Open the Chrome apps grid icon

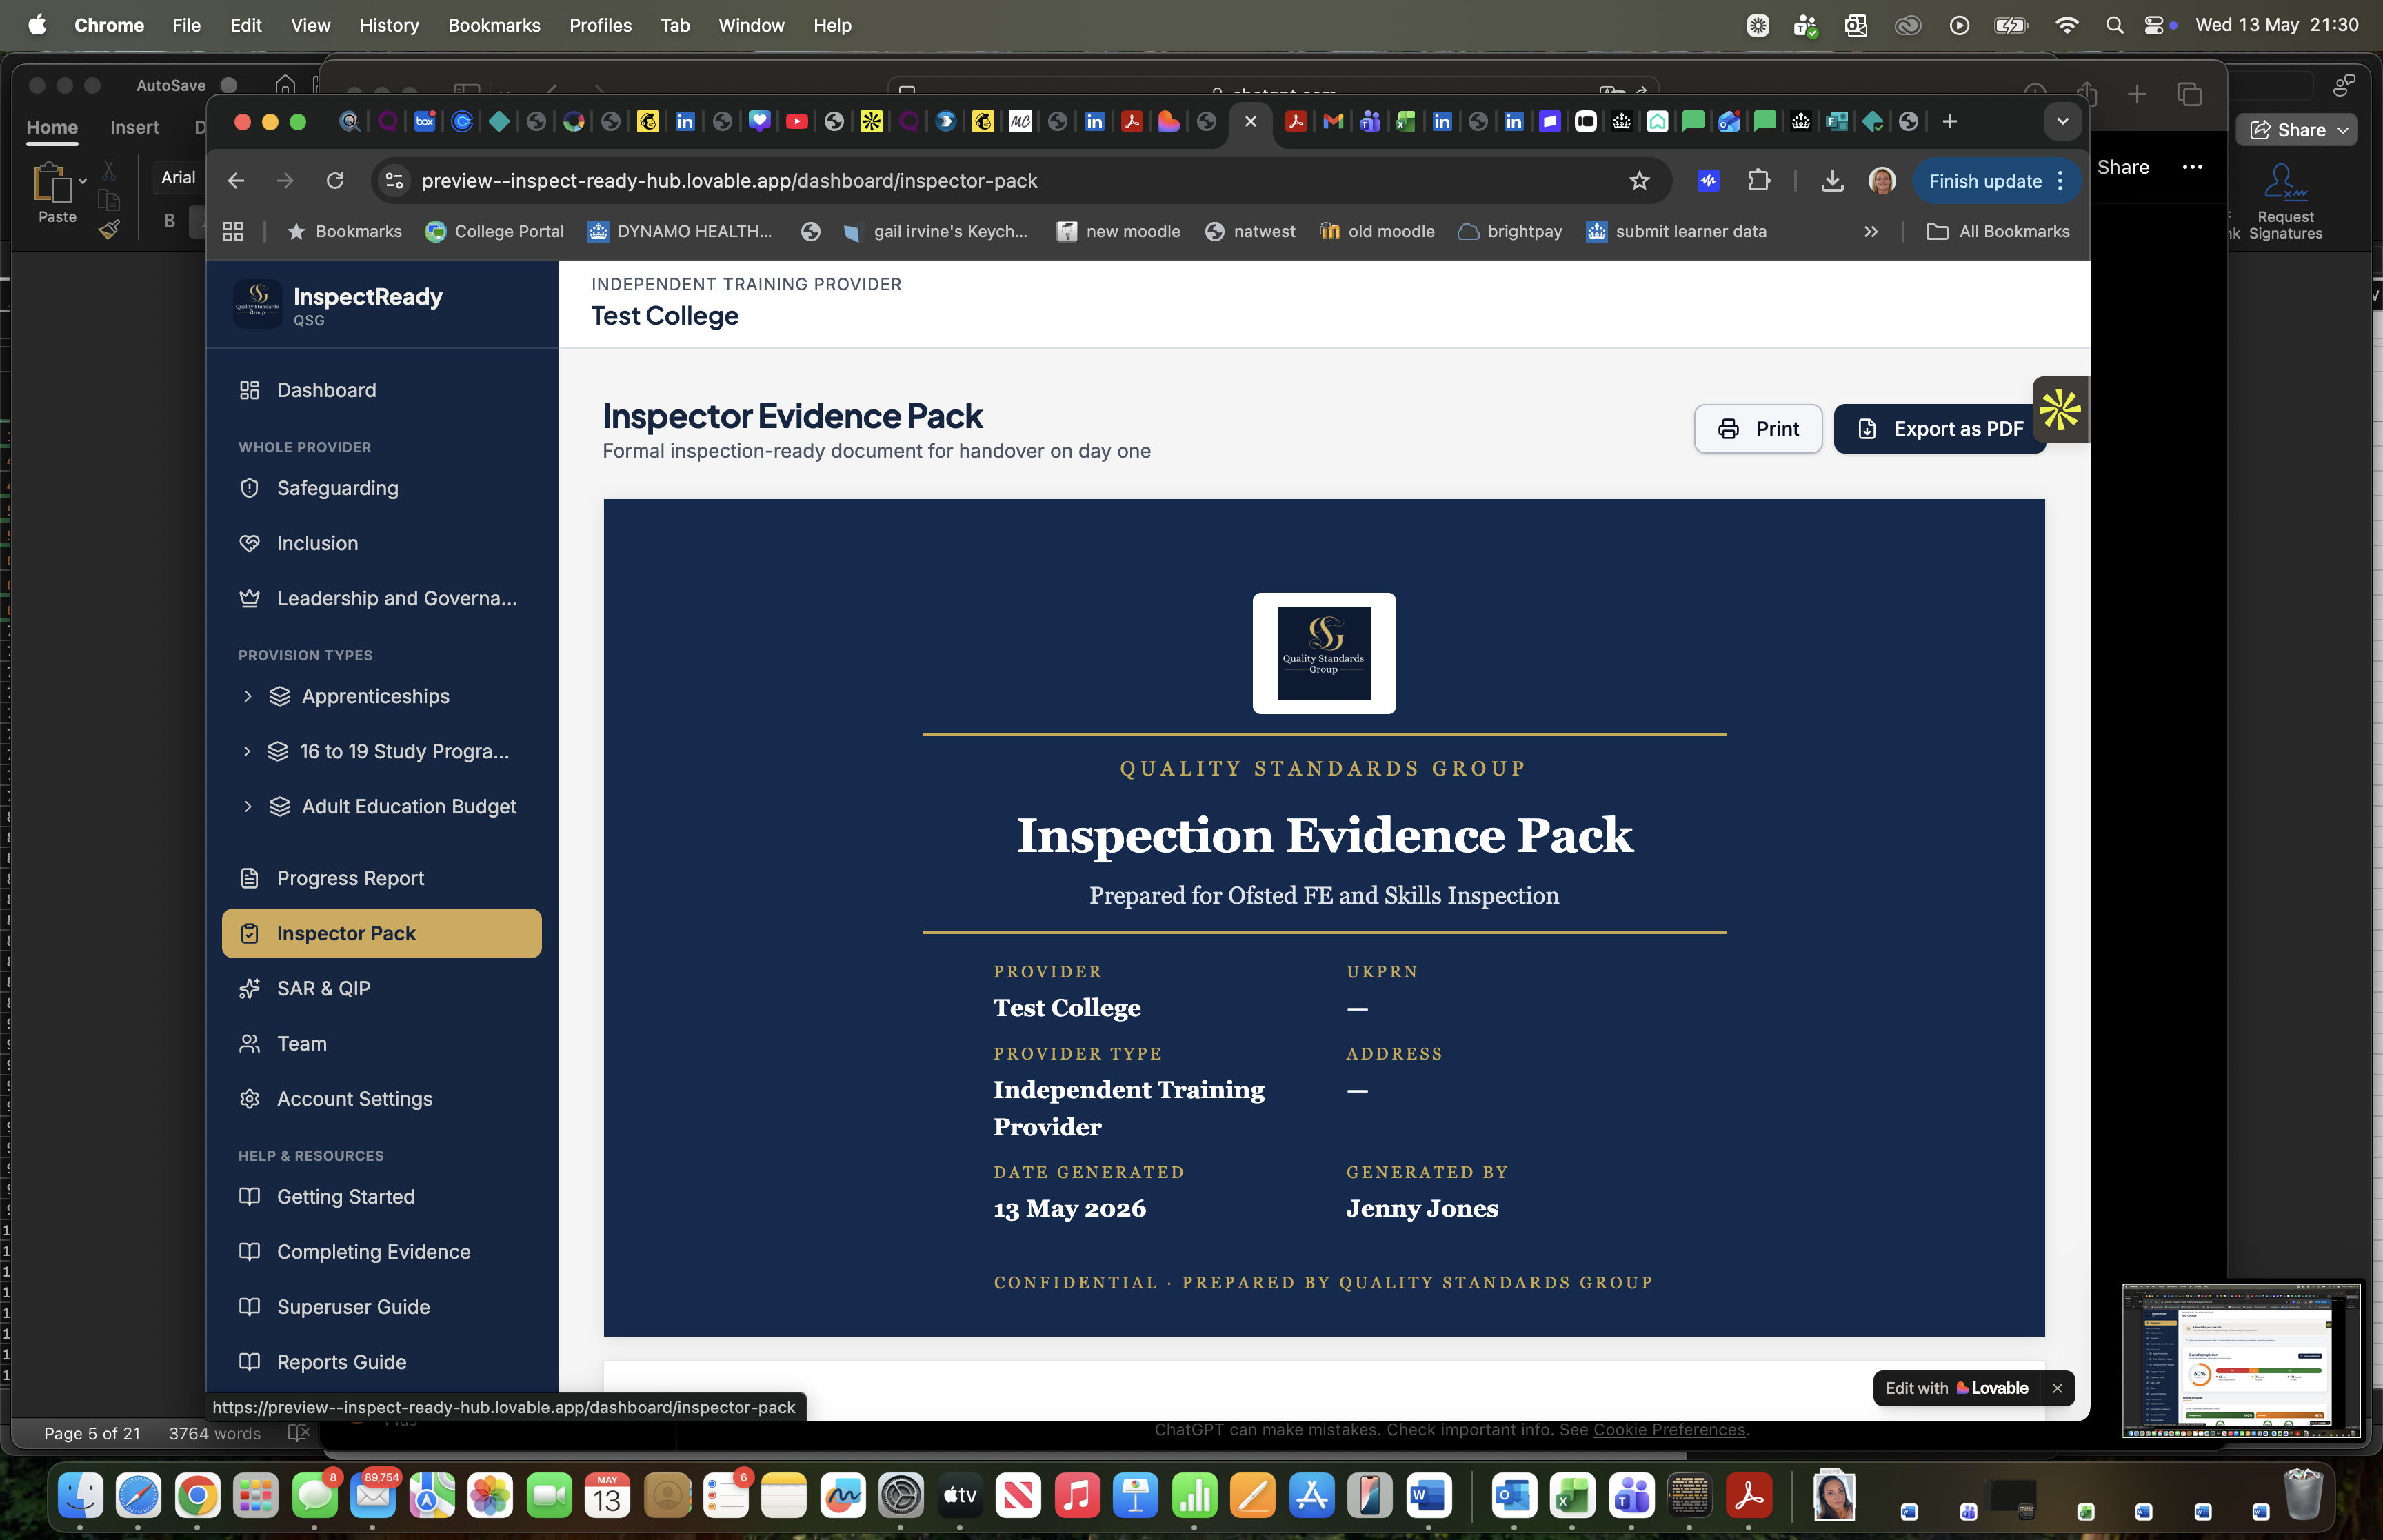coord(233,231)
